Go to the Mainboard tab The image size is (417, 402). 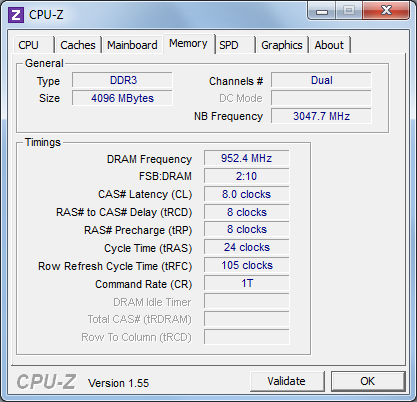tap(132, 45)
